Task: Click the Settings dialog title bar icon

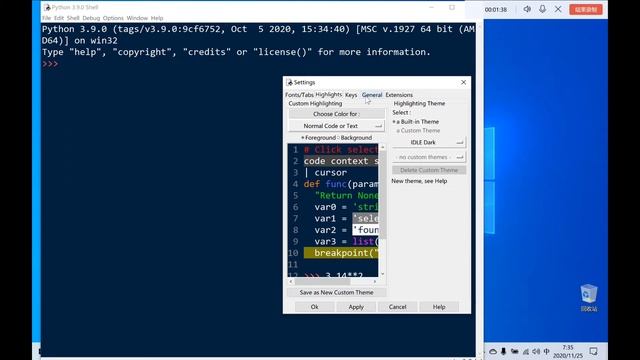Action: pyautogui.click(x=289, y=82)
